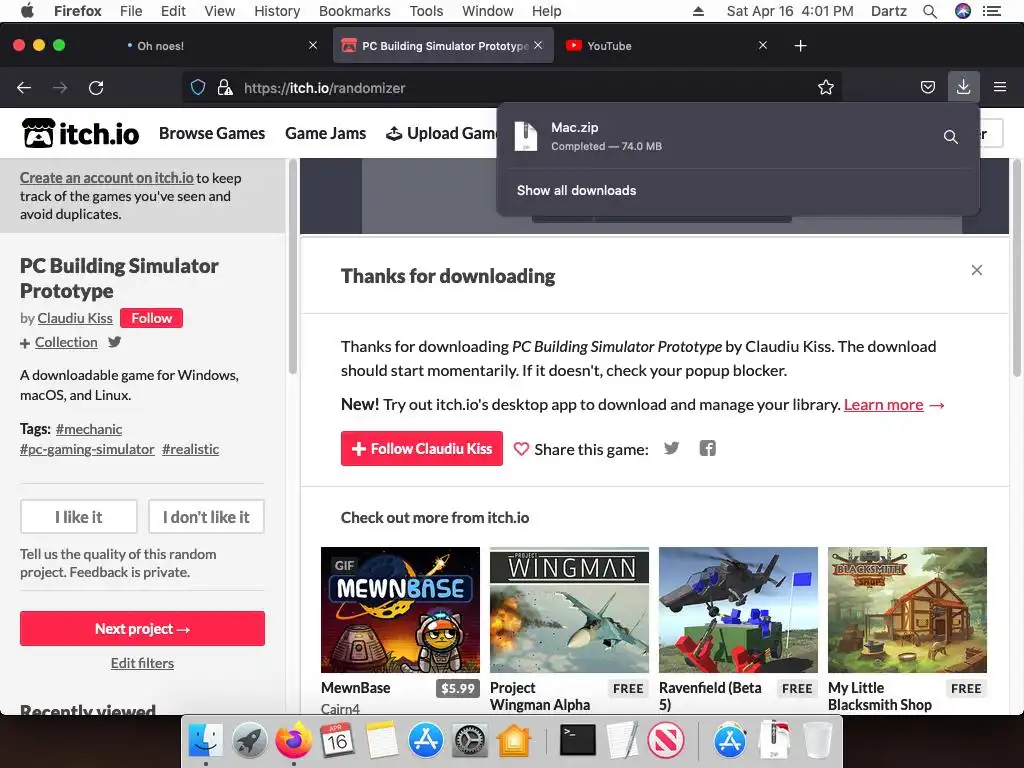The height and width of the screenshot is (768, 1024).
Task: Open the Firefox hamburger application menu
Action: click(x=1000, y=87)
